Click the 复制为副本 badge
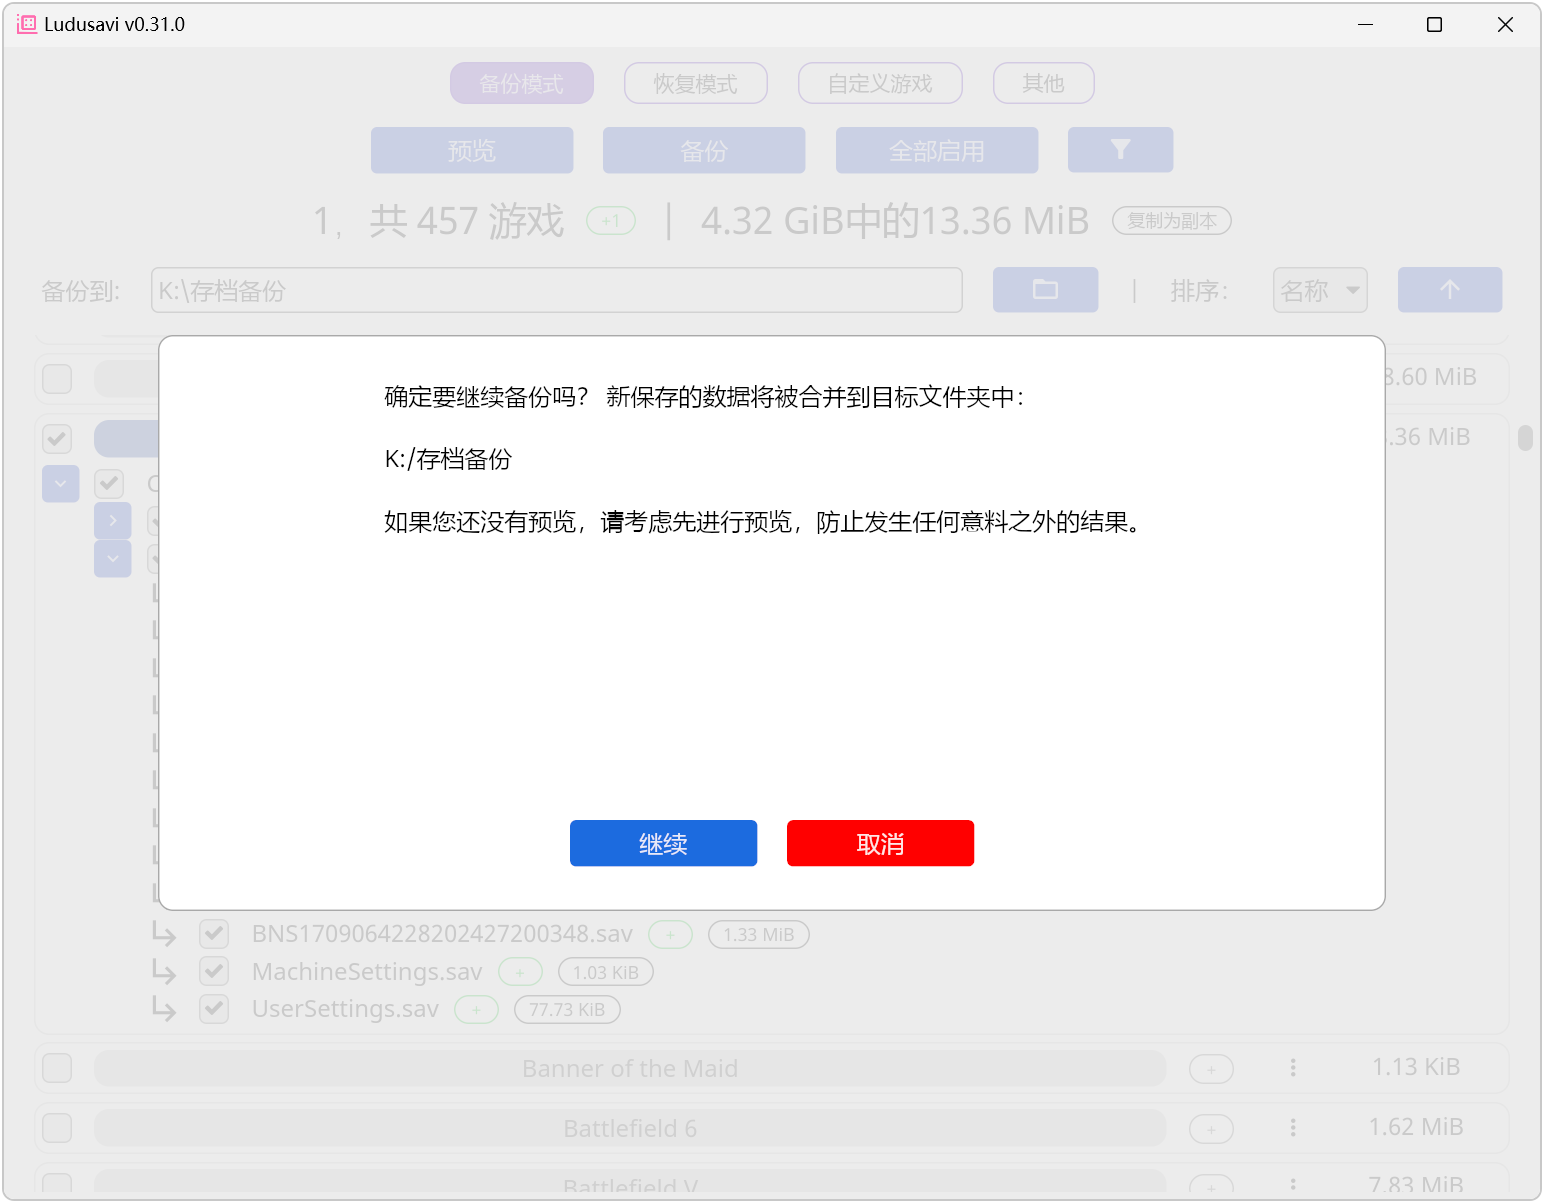This screenshot has height=1203, width=1543. tap(1172, 221)
